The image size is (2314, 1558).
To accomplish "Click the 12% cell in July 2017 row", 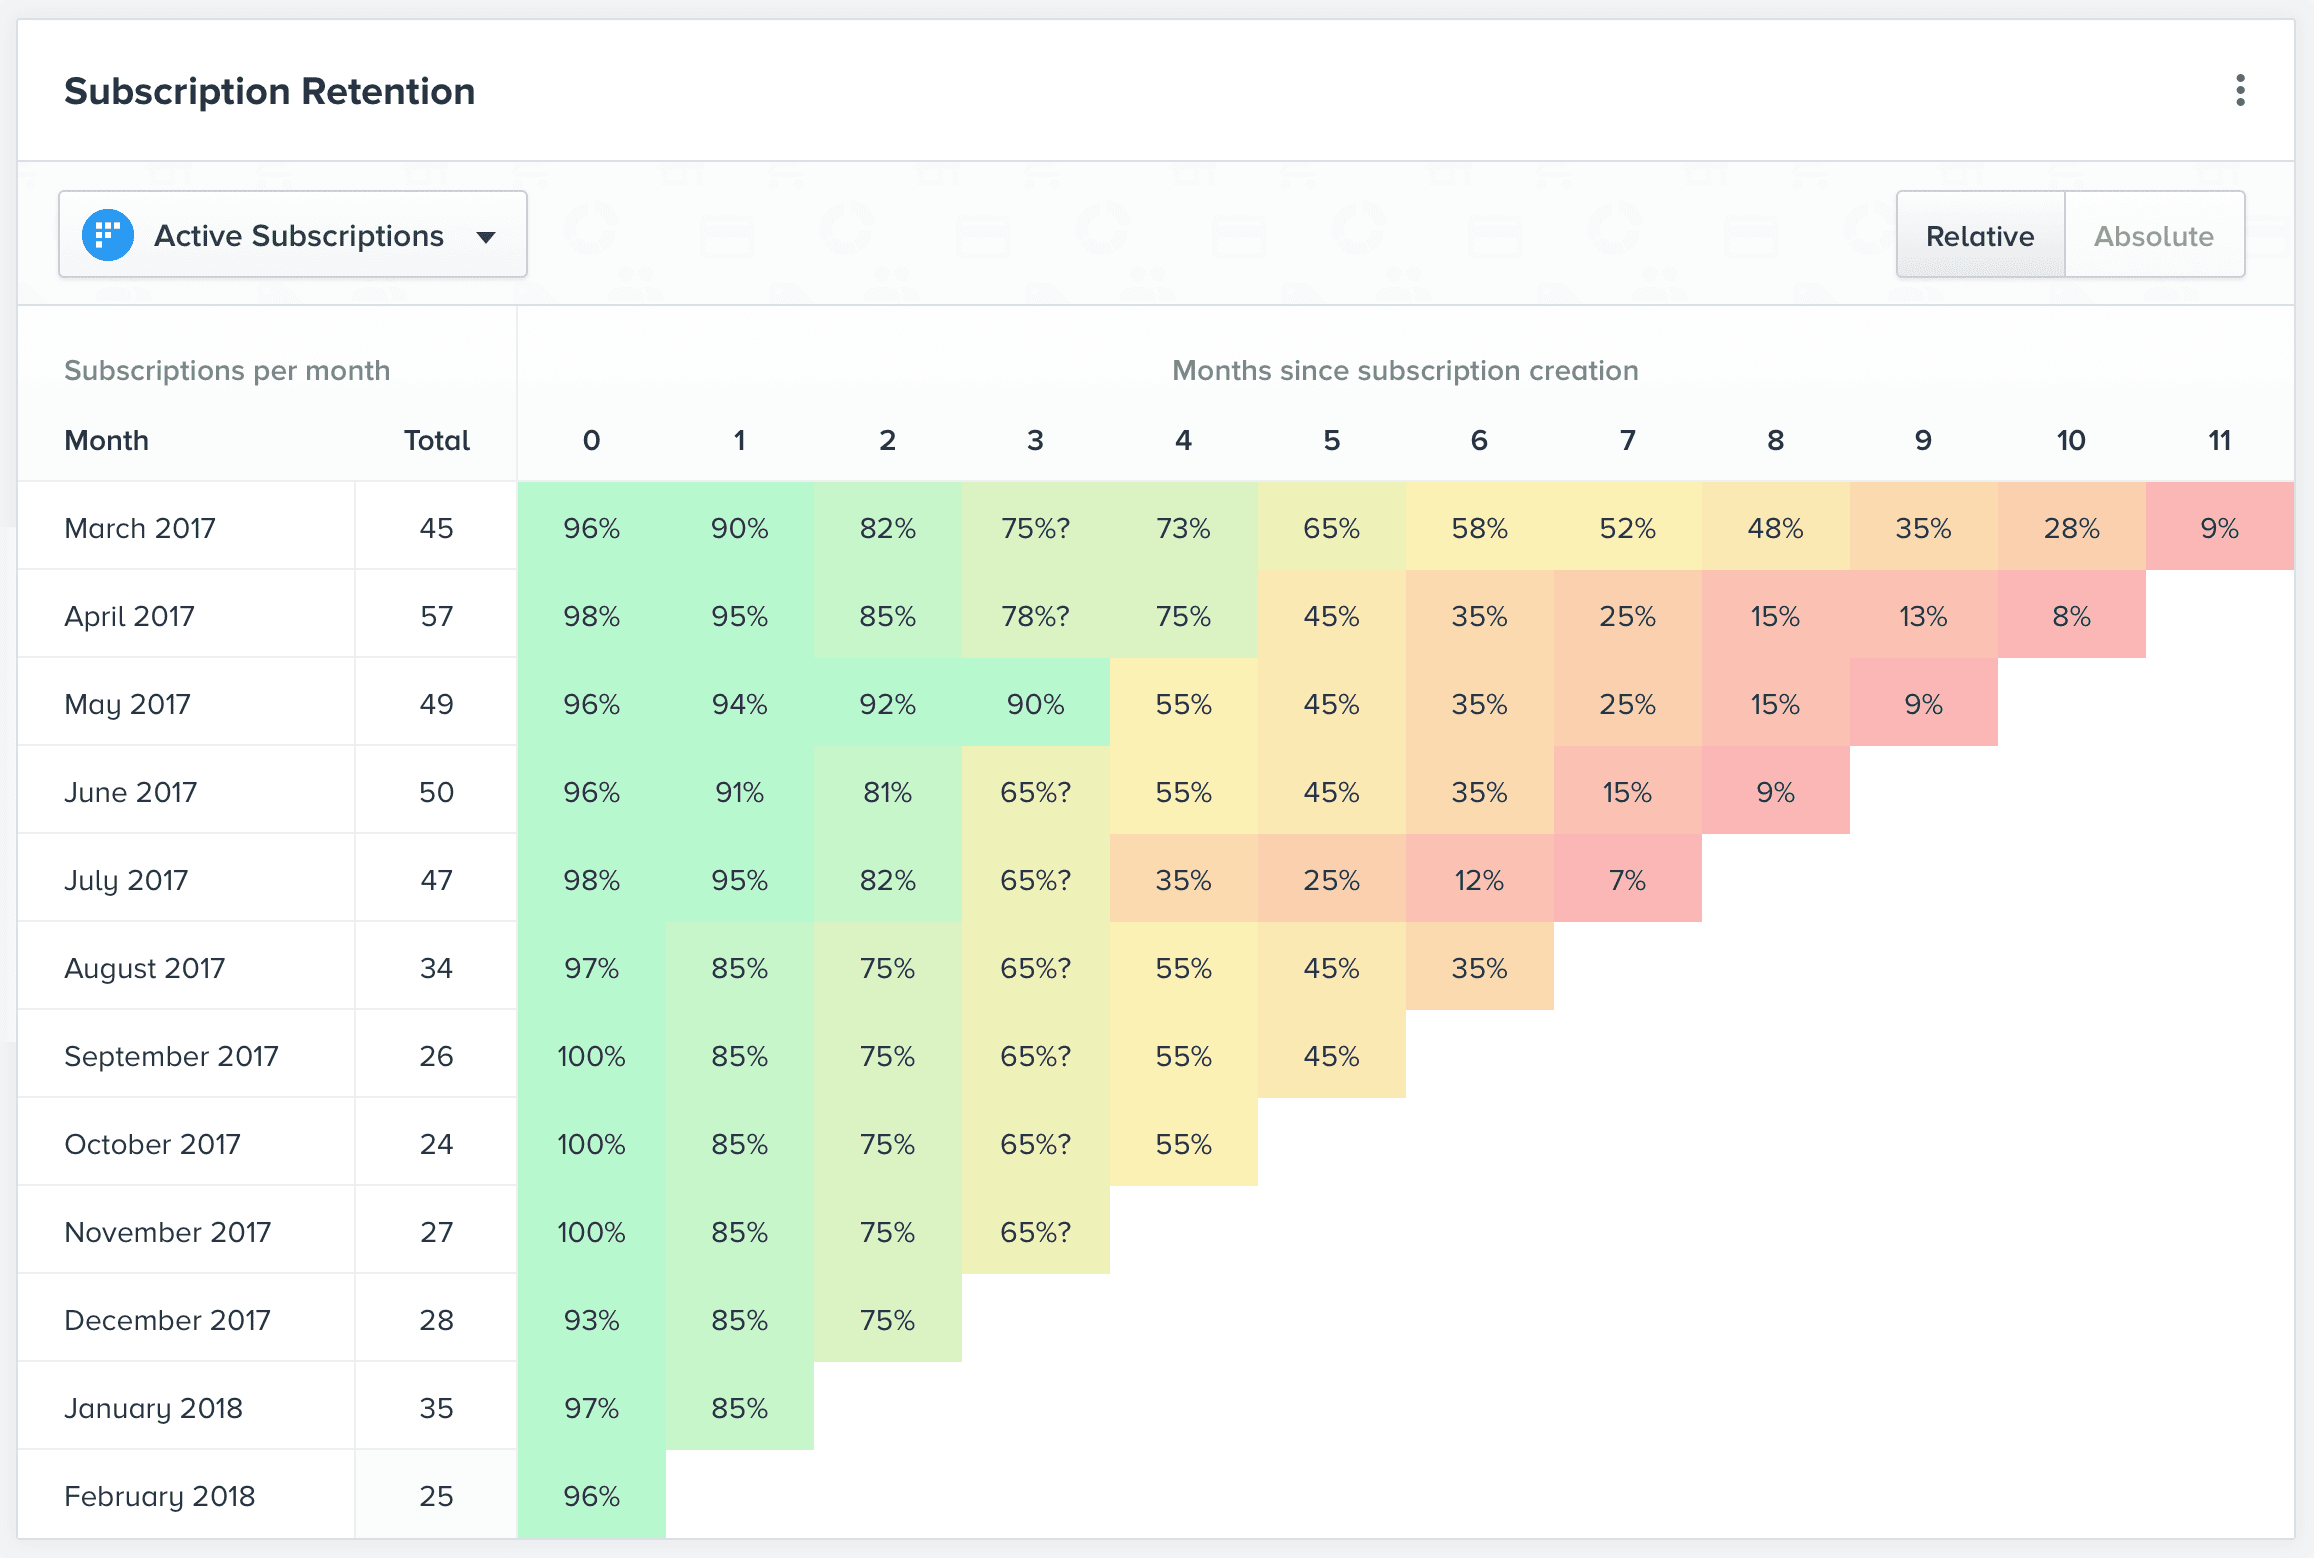I will click(x=1480, y=878).
